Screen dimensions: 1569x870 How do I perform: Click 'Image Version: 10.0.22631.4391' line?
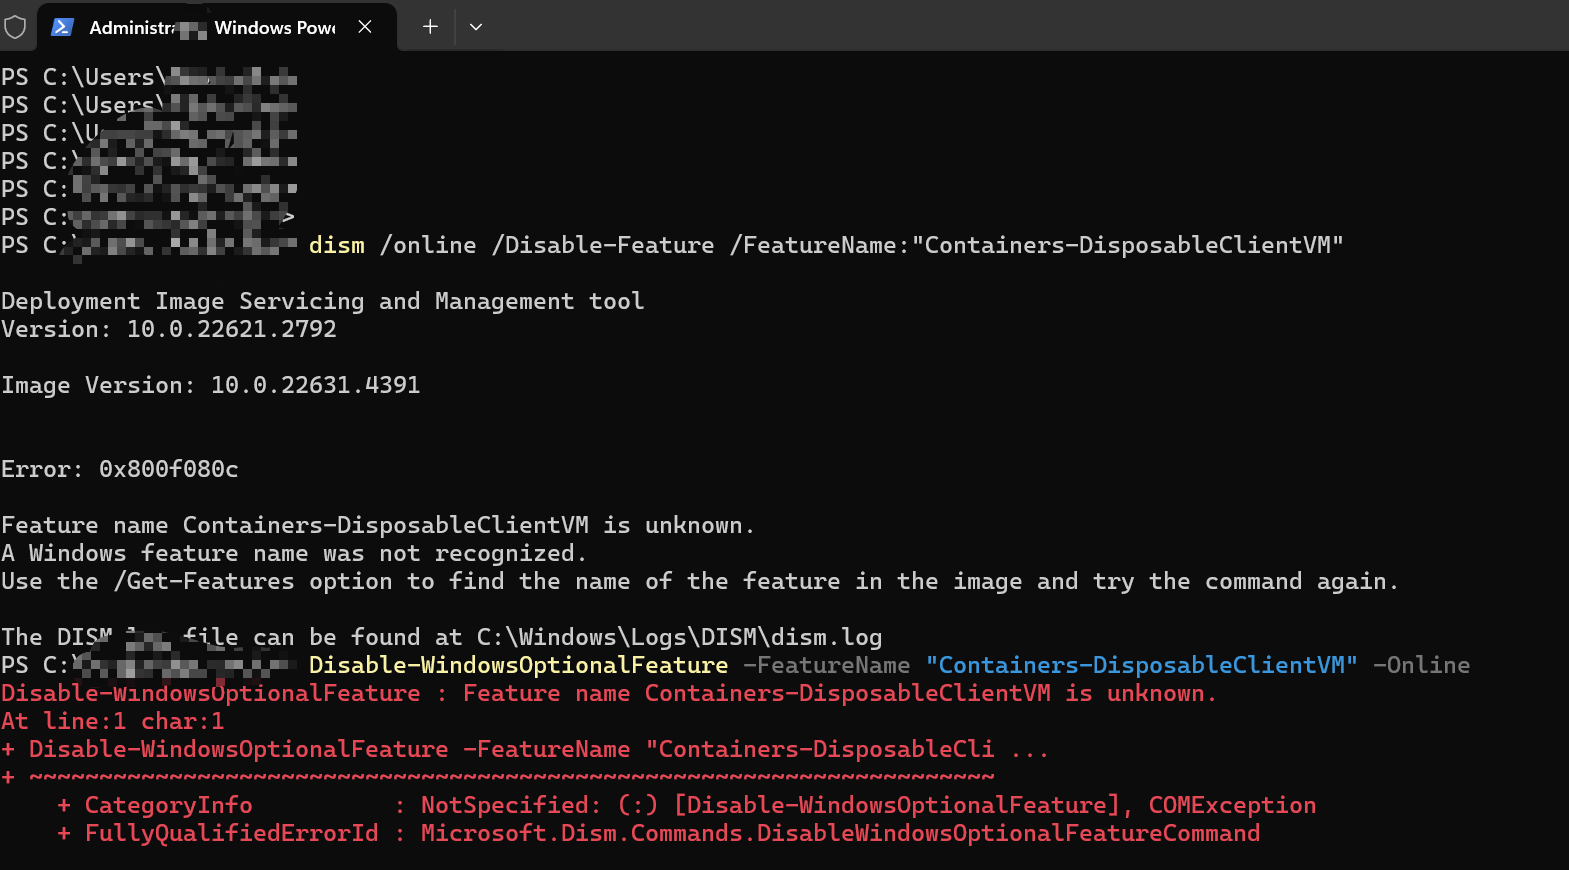pyautogui.click(x=211, y=385)
